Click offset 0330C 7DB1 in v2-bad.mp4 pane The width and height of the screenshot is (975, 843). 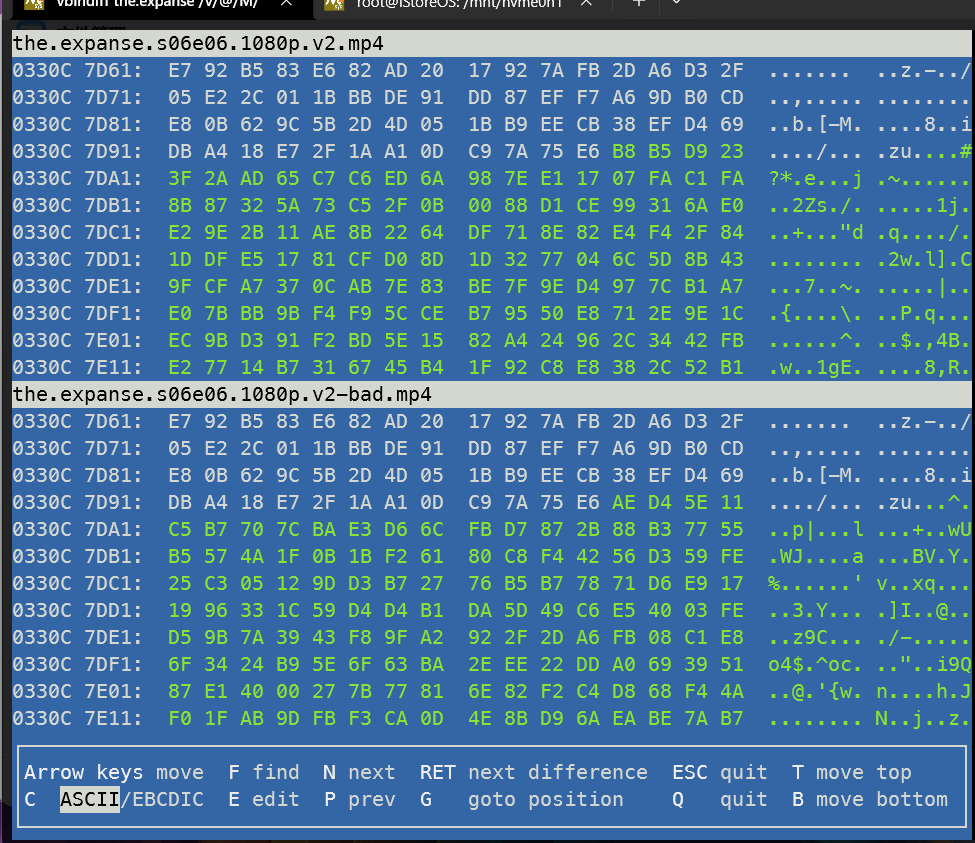(x=77, y=556)
